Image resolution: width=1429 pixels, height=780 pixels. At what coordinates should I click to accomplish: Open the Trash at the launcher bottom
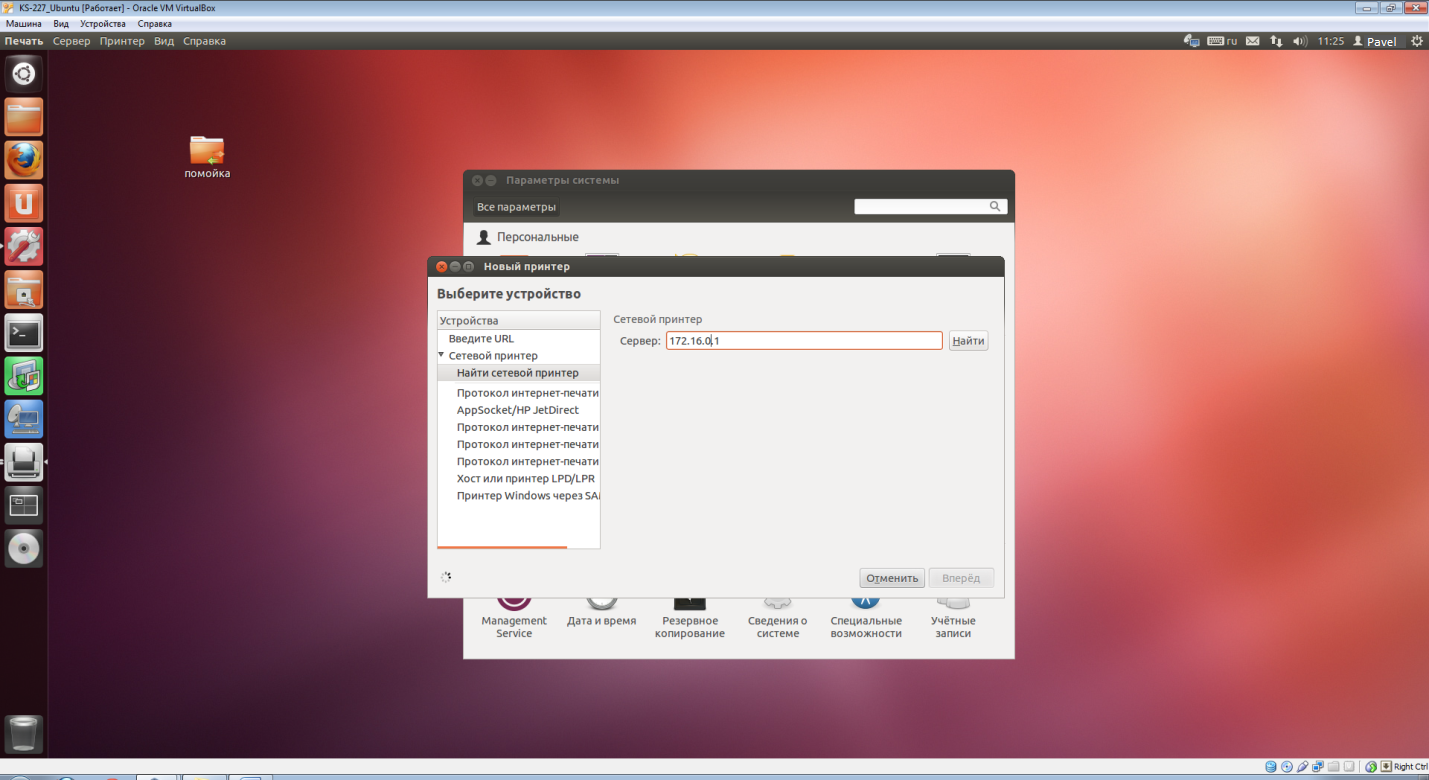[24, 733]
